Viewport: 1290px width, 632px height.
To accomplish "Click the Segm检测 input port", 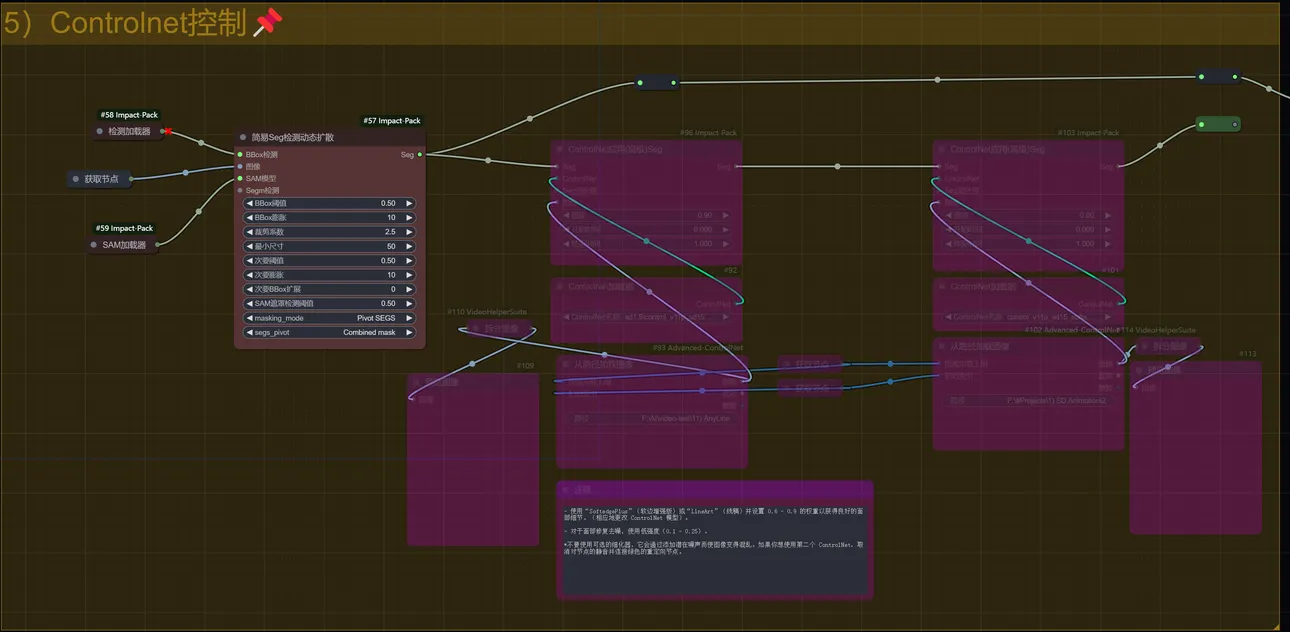I will click(240, 190).
